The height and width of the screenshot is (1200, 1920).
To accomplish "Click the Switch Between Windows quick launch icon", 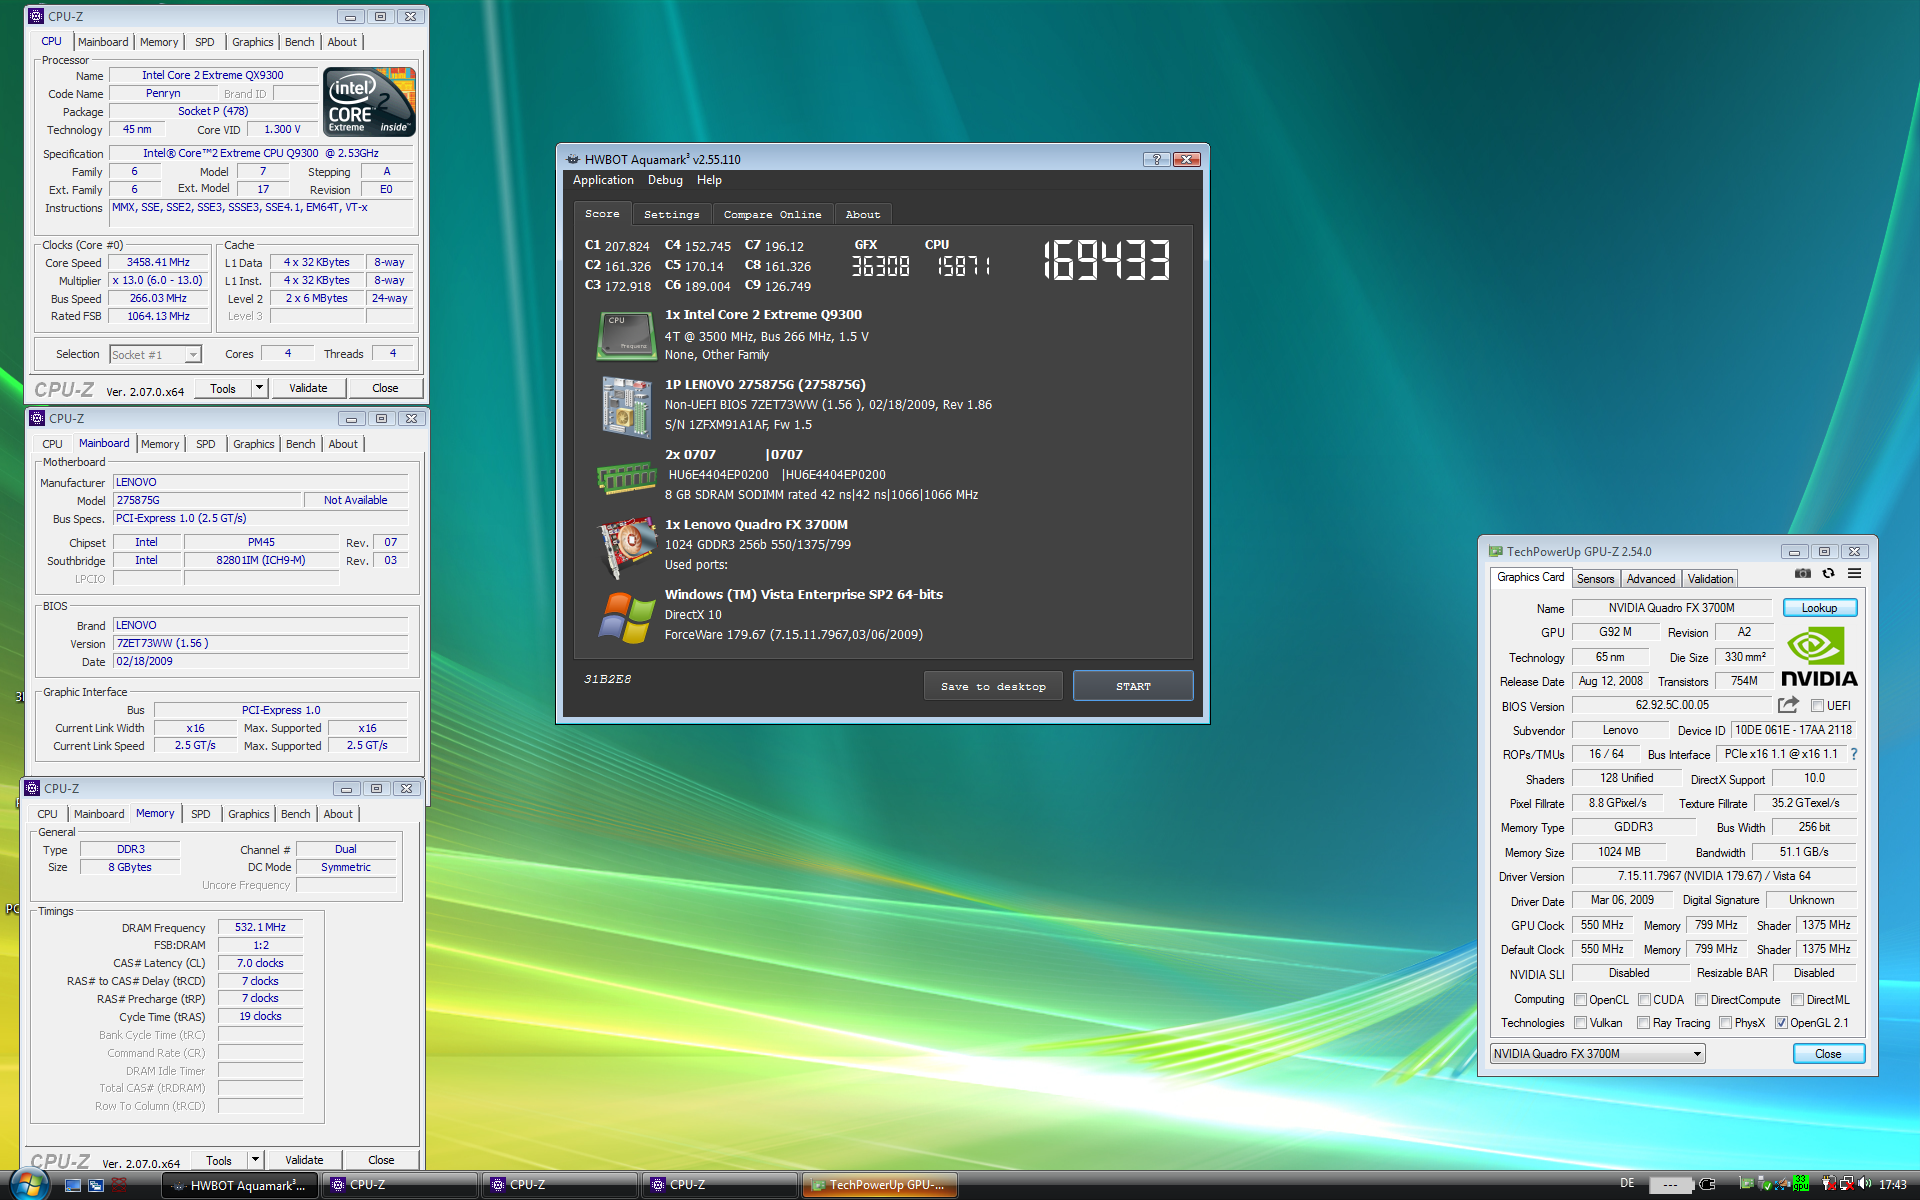I will click(x=96, y=1185).
